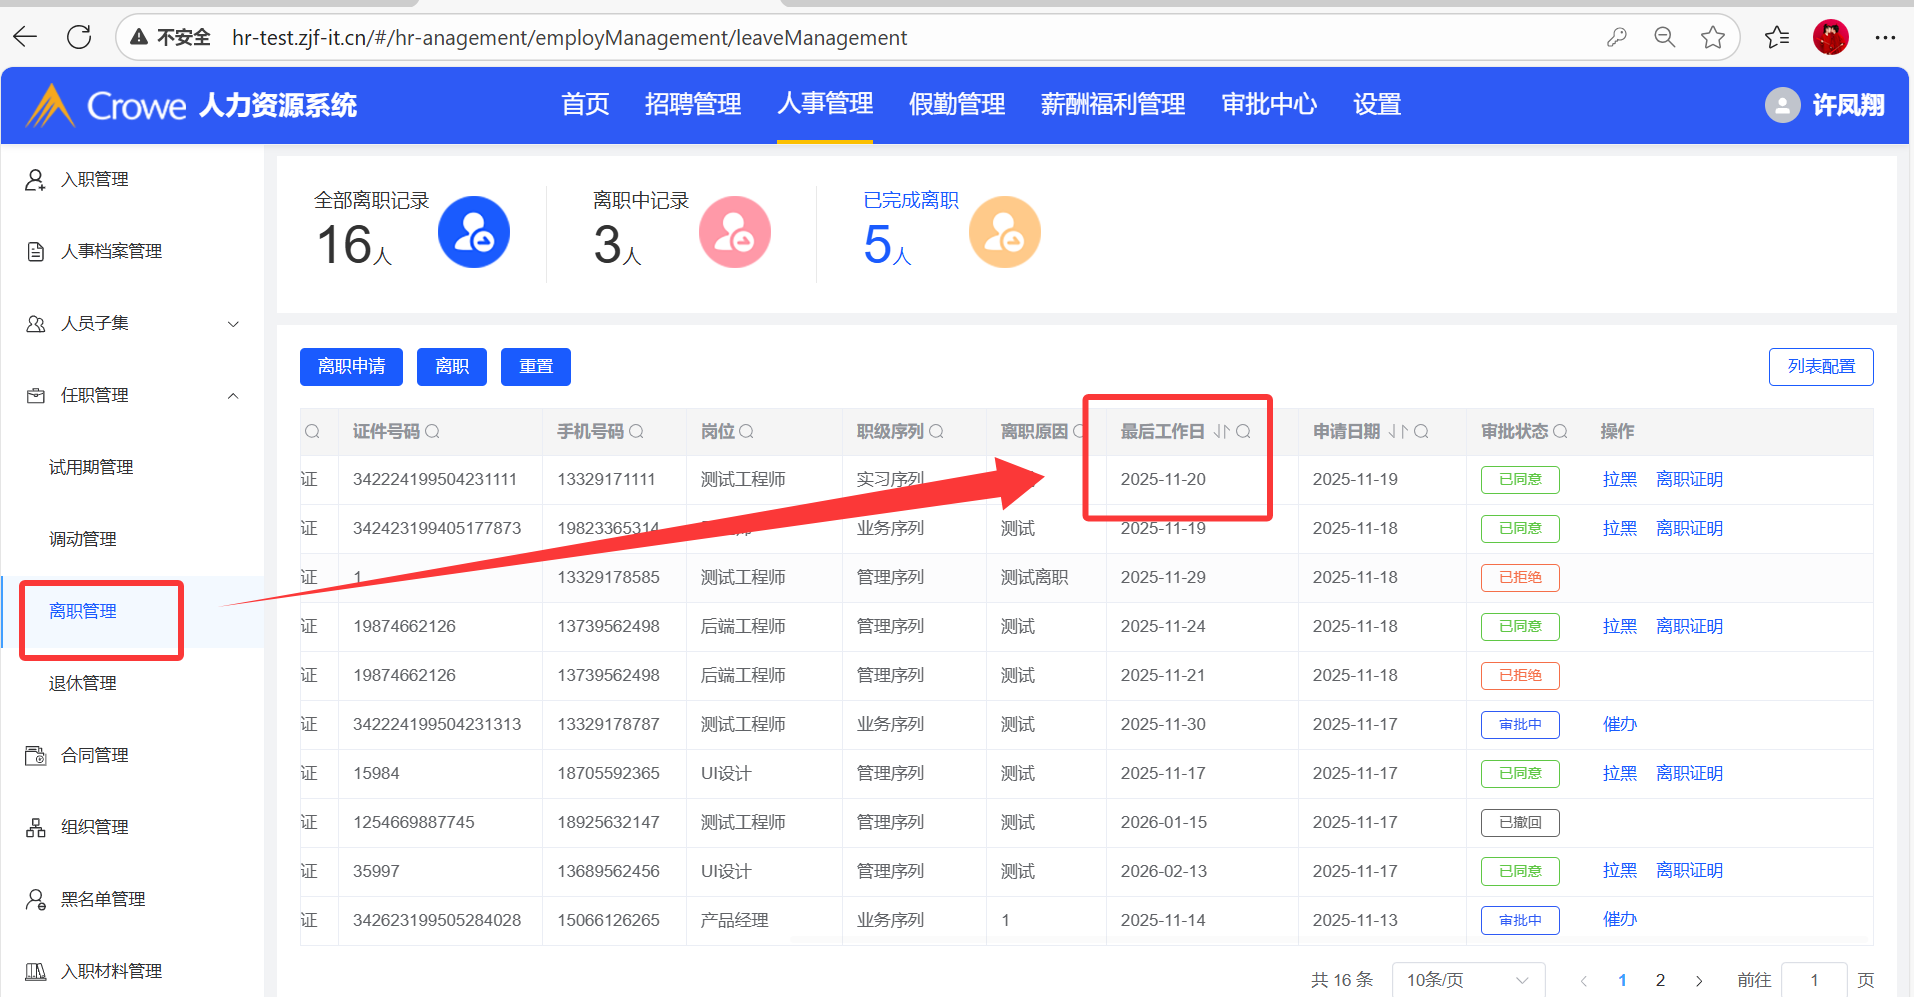Open the 10条/页 page size dropdown
This screenshot has height=997, width=1914.
click(x=1467, y=980)
